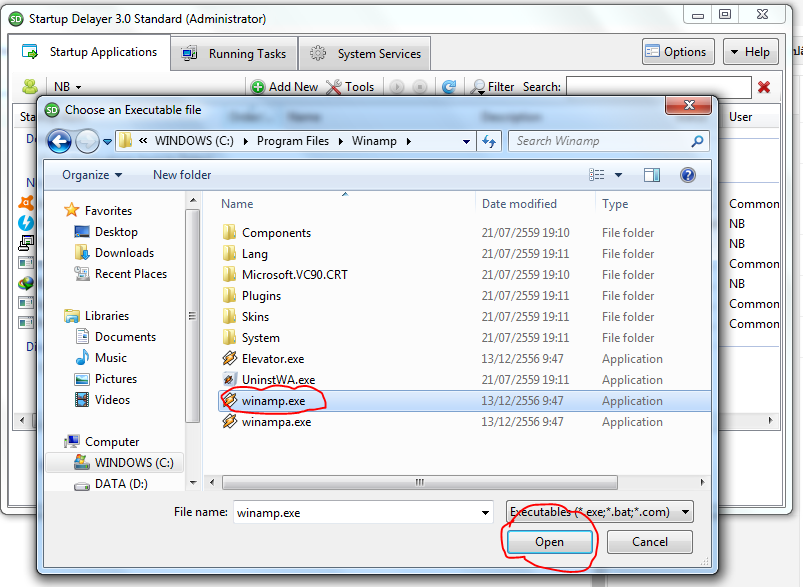
Task: Open the address bar previous locations dropdown
Action: [x=466, y=142]
